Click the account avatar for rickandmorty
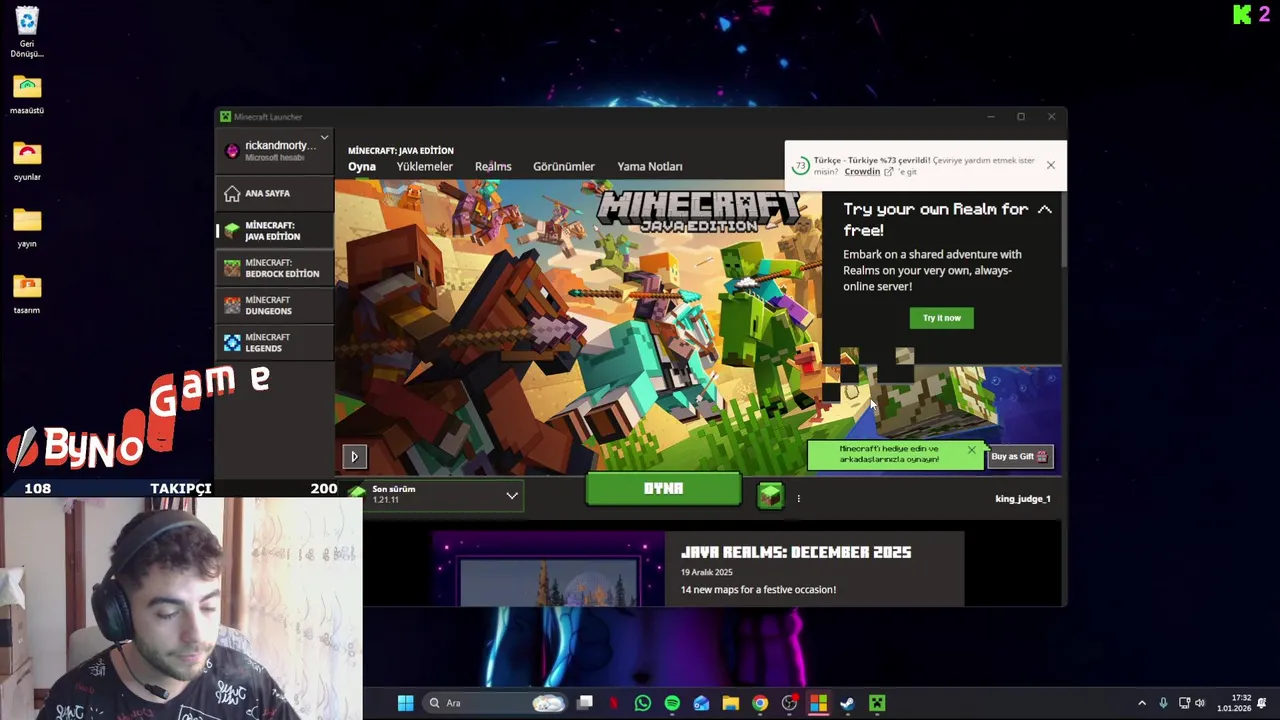The width and height of the screenshot is (1280, 720). pos(232,151)
